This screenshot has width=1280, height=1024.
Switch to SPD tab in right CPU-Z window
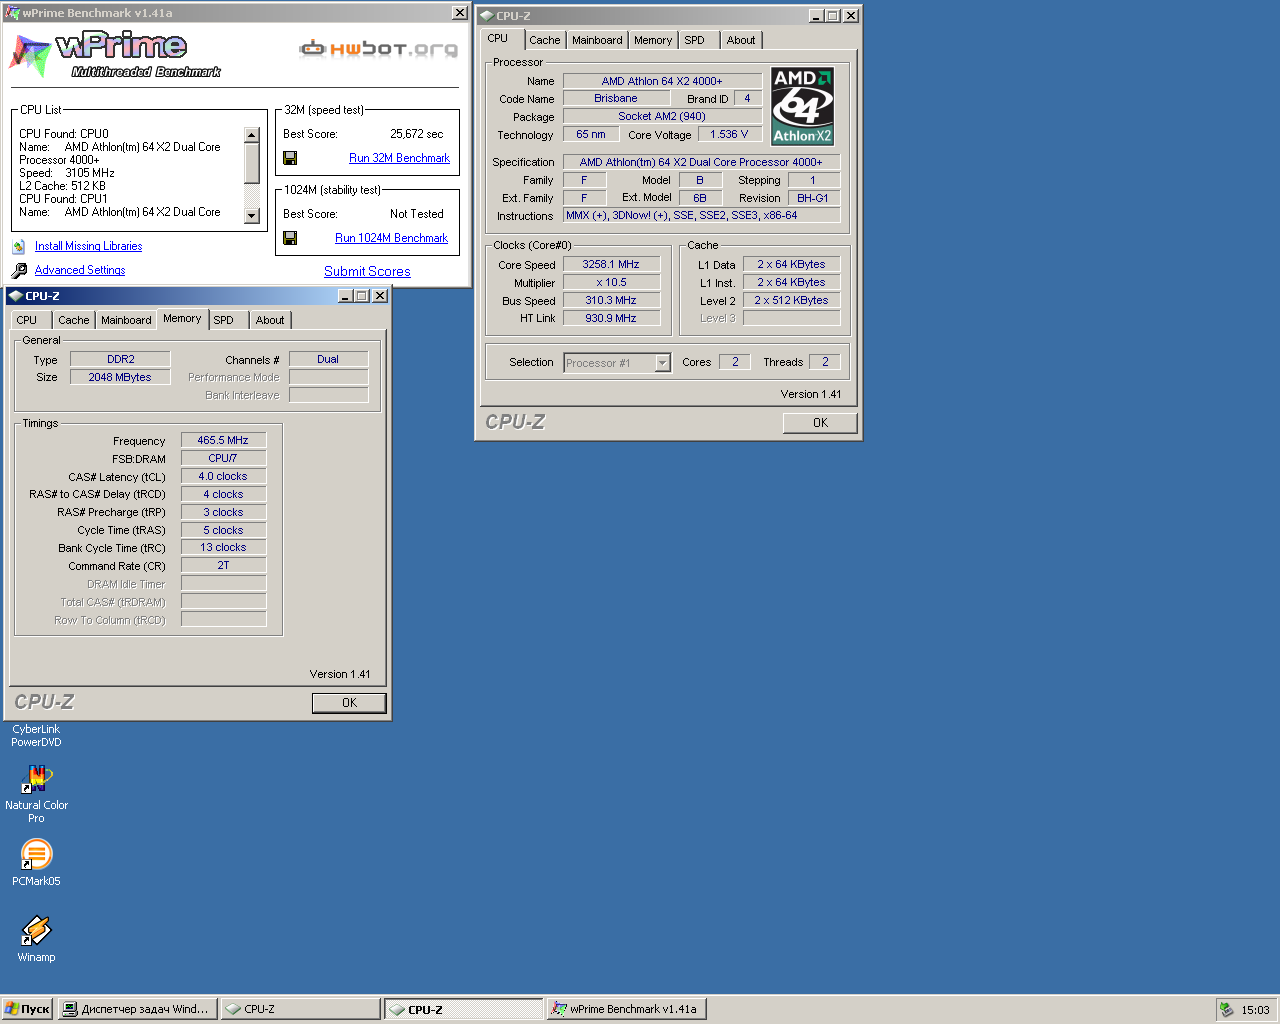pos(695,40)
